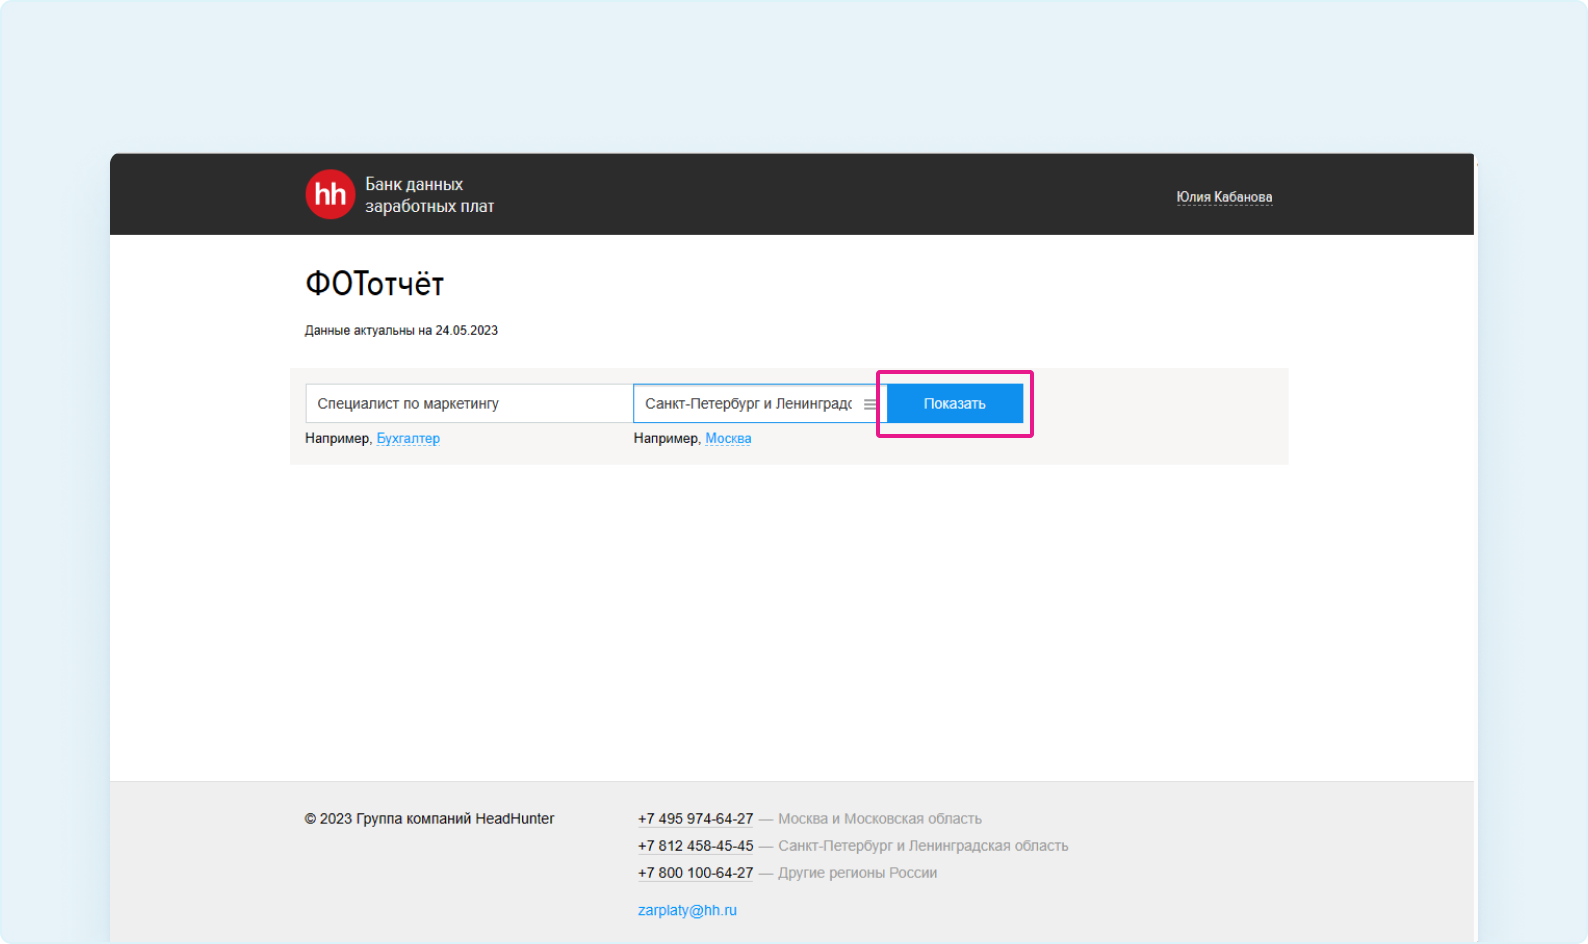Click the +7 800 100-64-27 phone link

696,873
